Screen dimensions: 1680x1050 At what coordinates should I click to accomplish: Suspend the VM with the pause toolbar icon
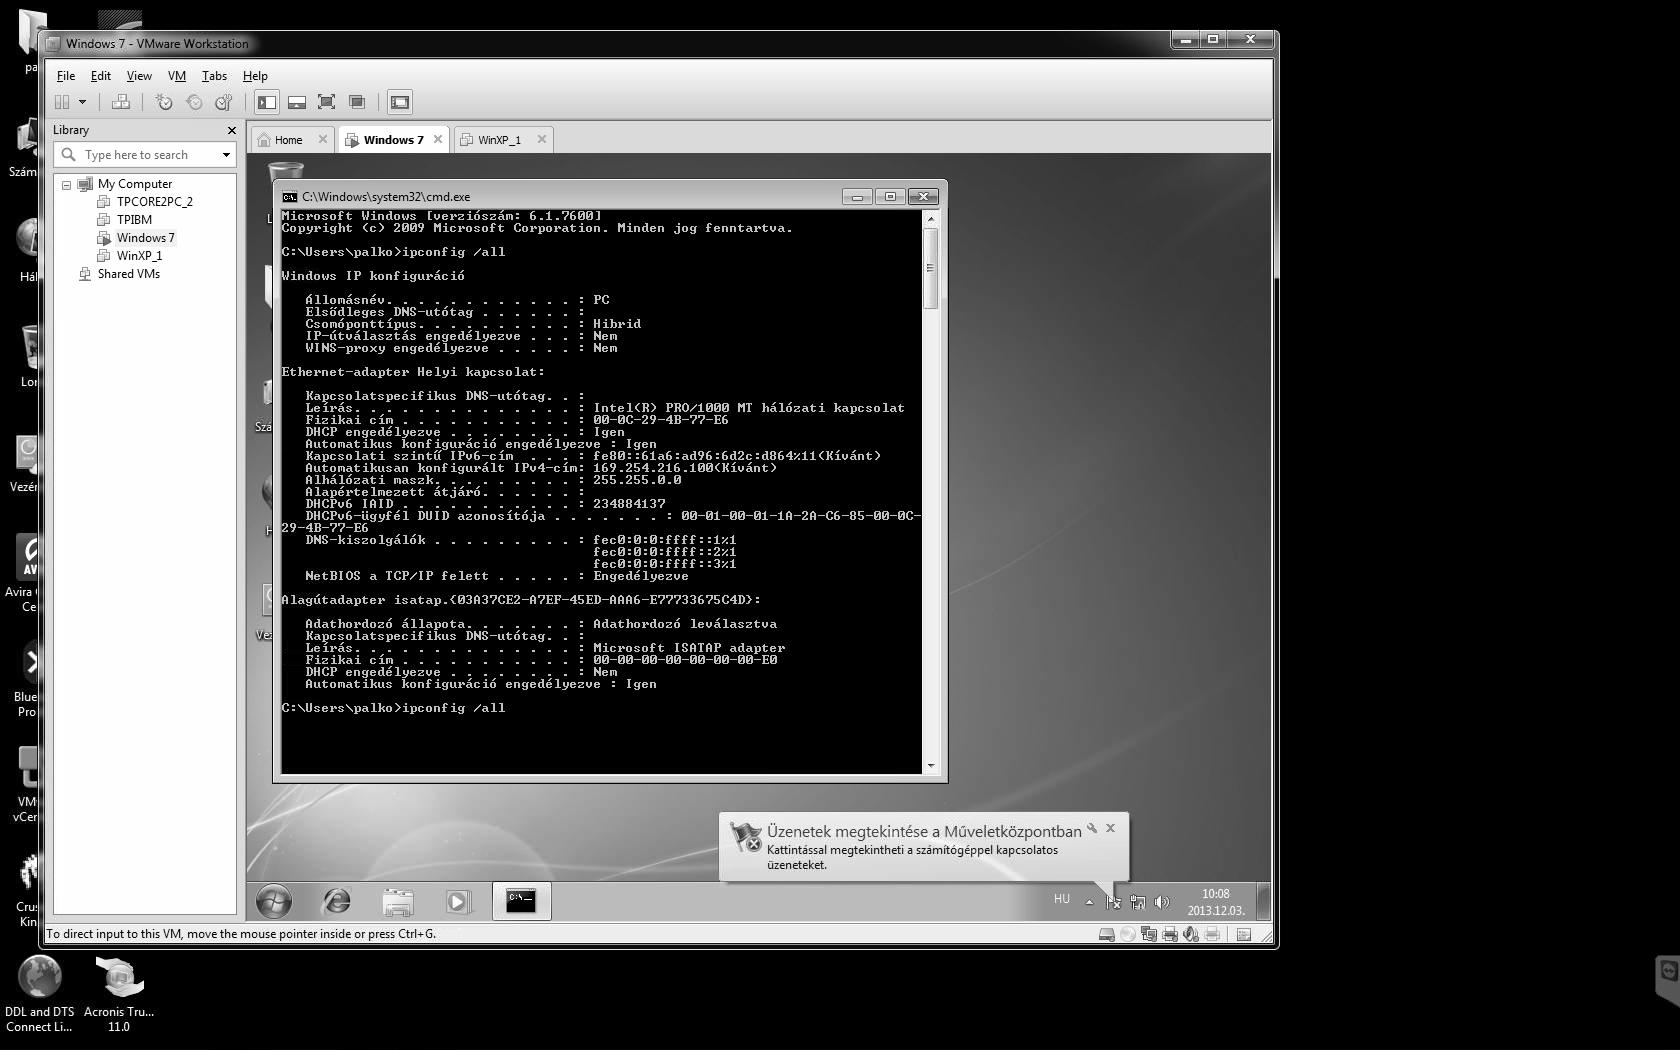(x=62, y=102)
